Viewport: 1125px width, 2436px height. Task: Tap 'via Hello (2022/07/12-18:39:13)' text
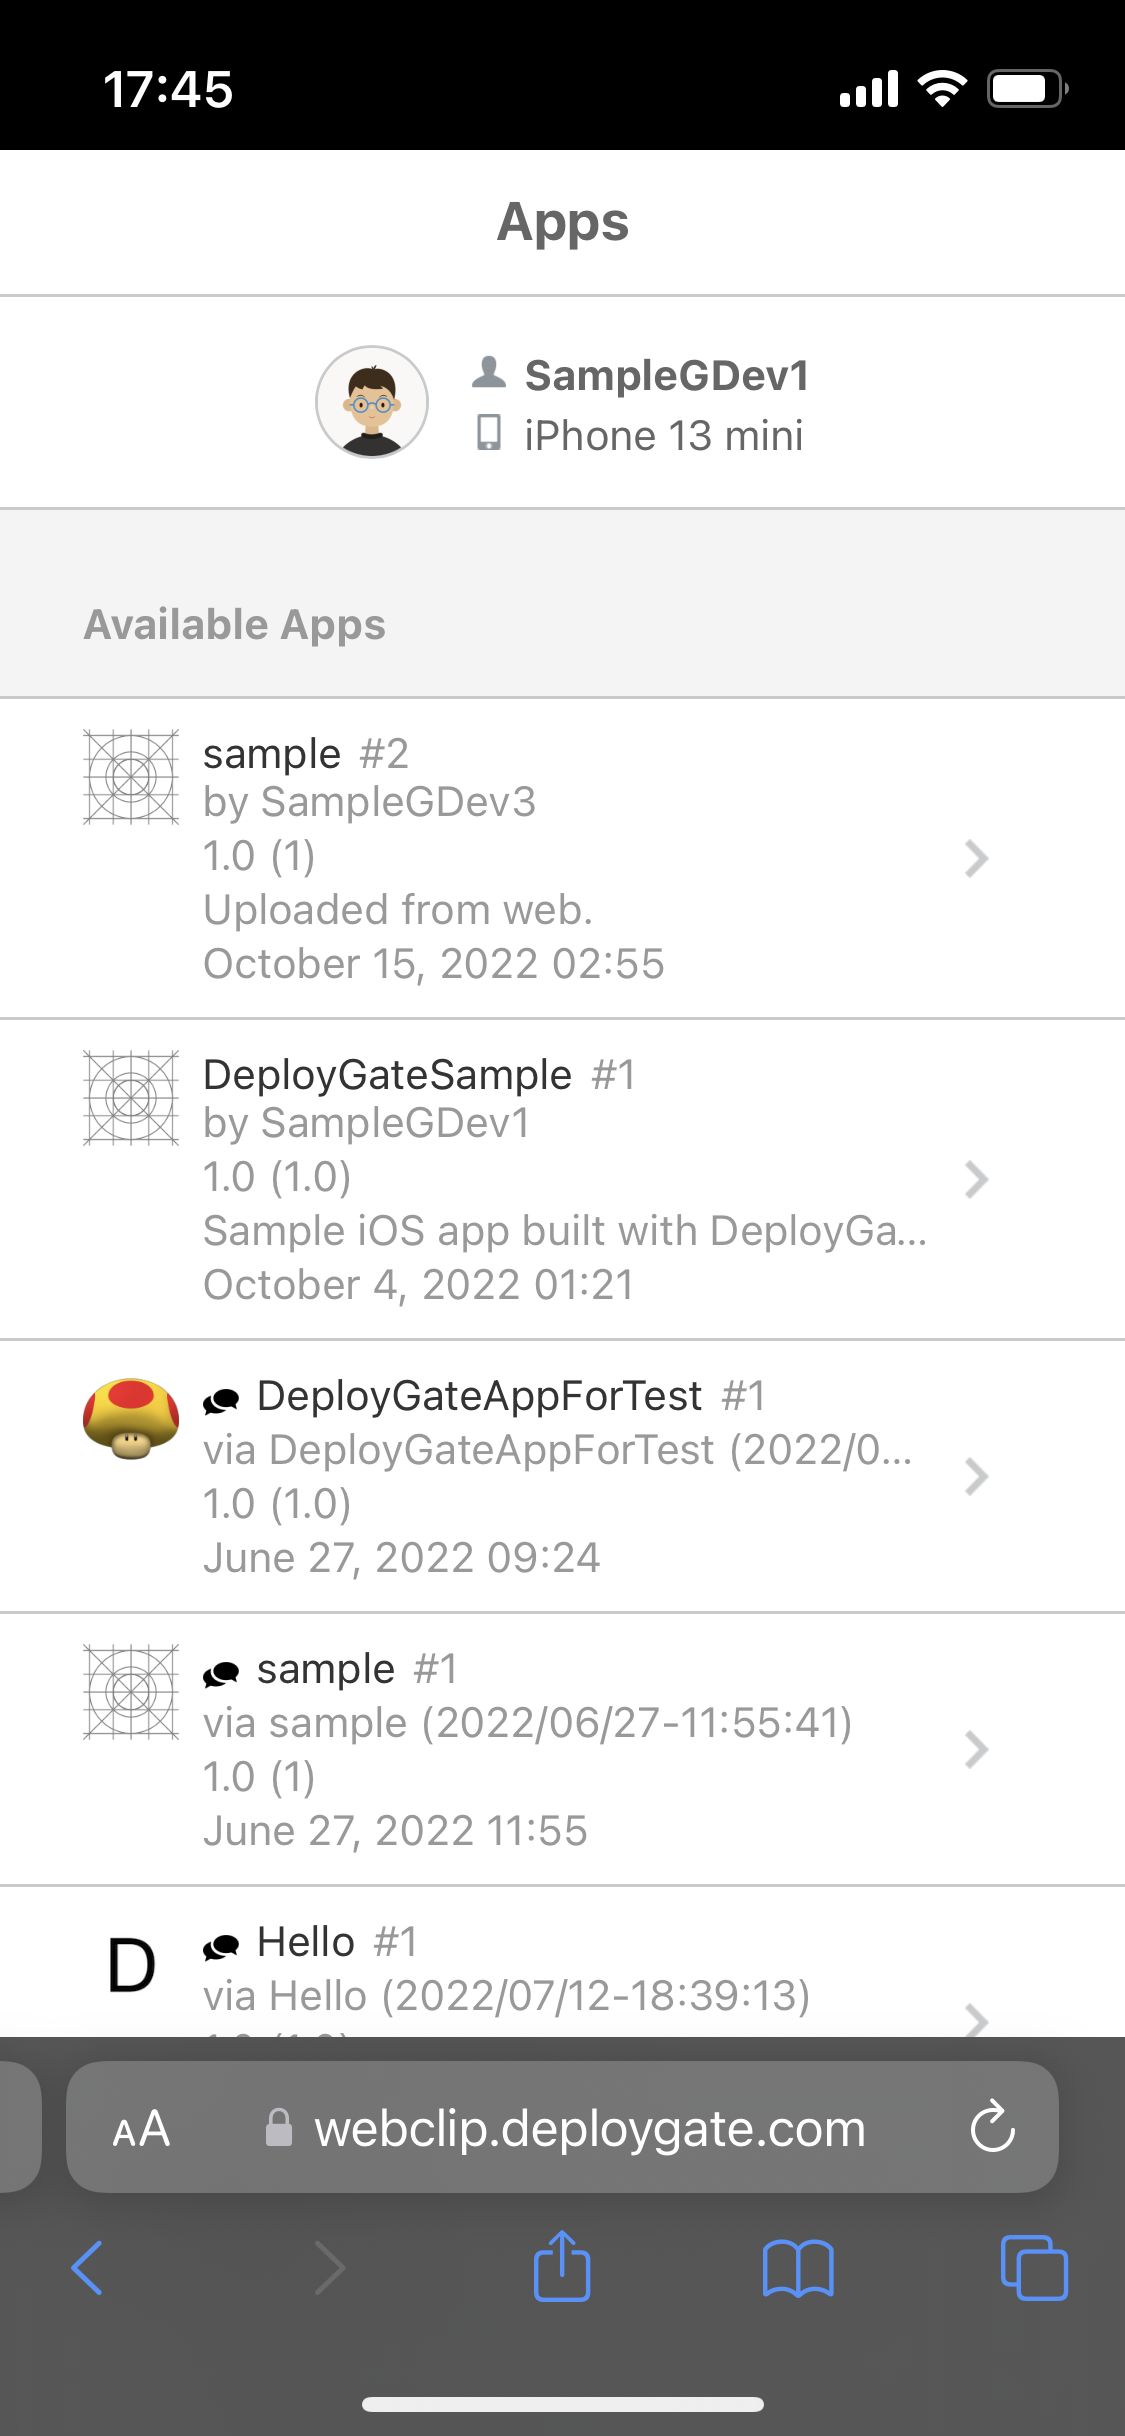pos(507,1996)
